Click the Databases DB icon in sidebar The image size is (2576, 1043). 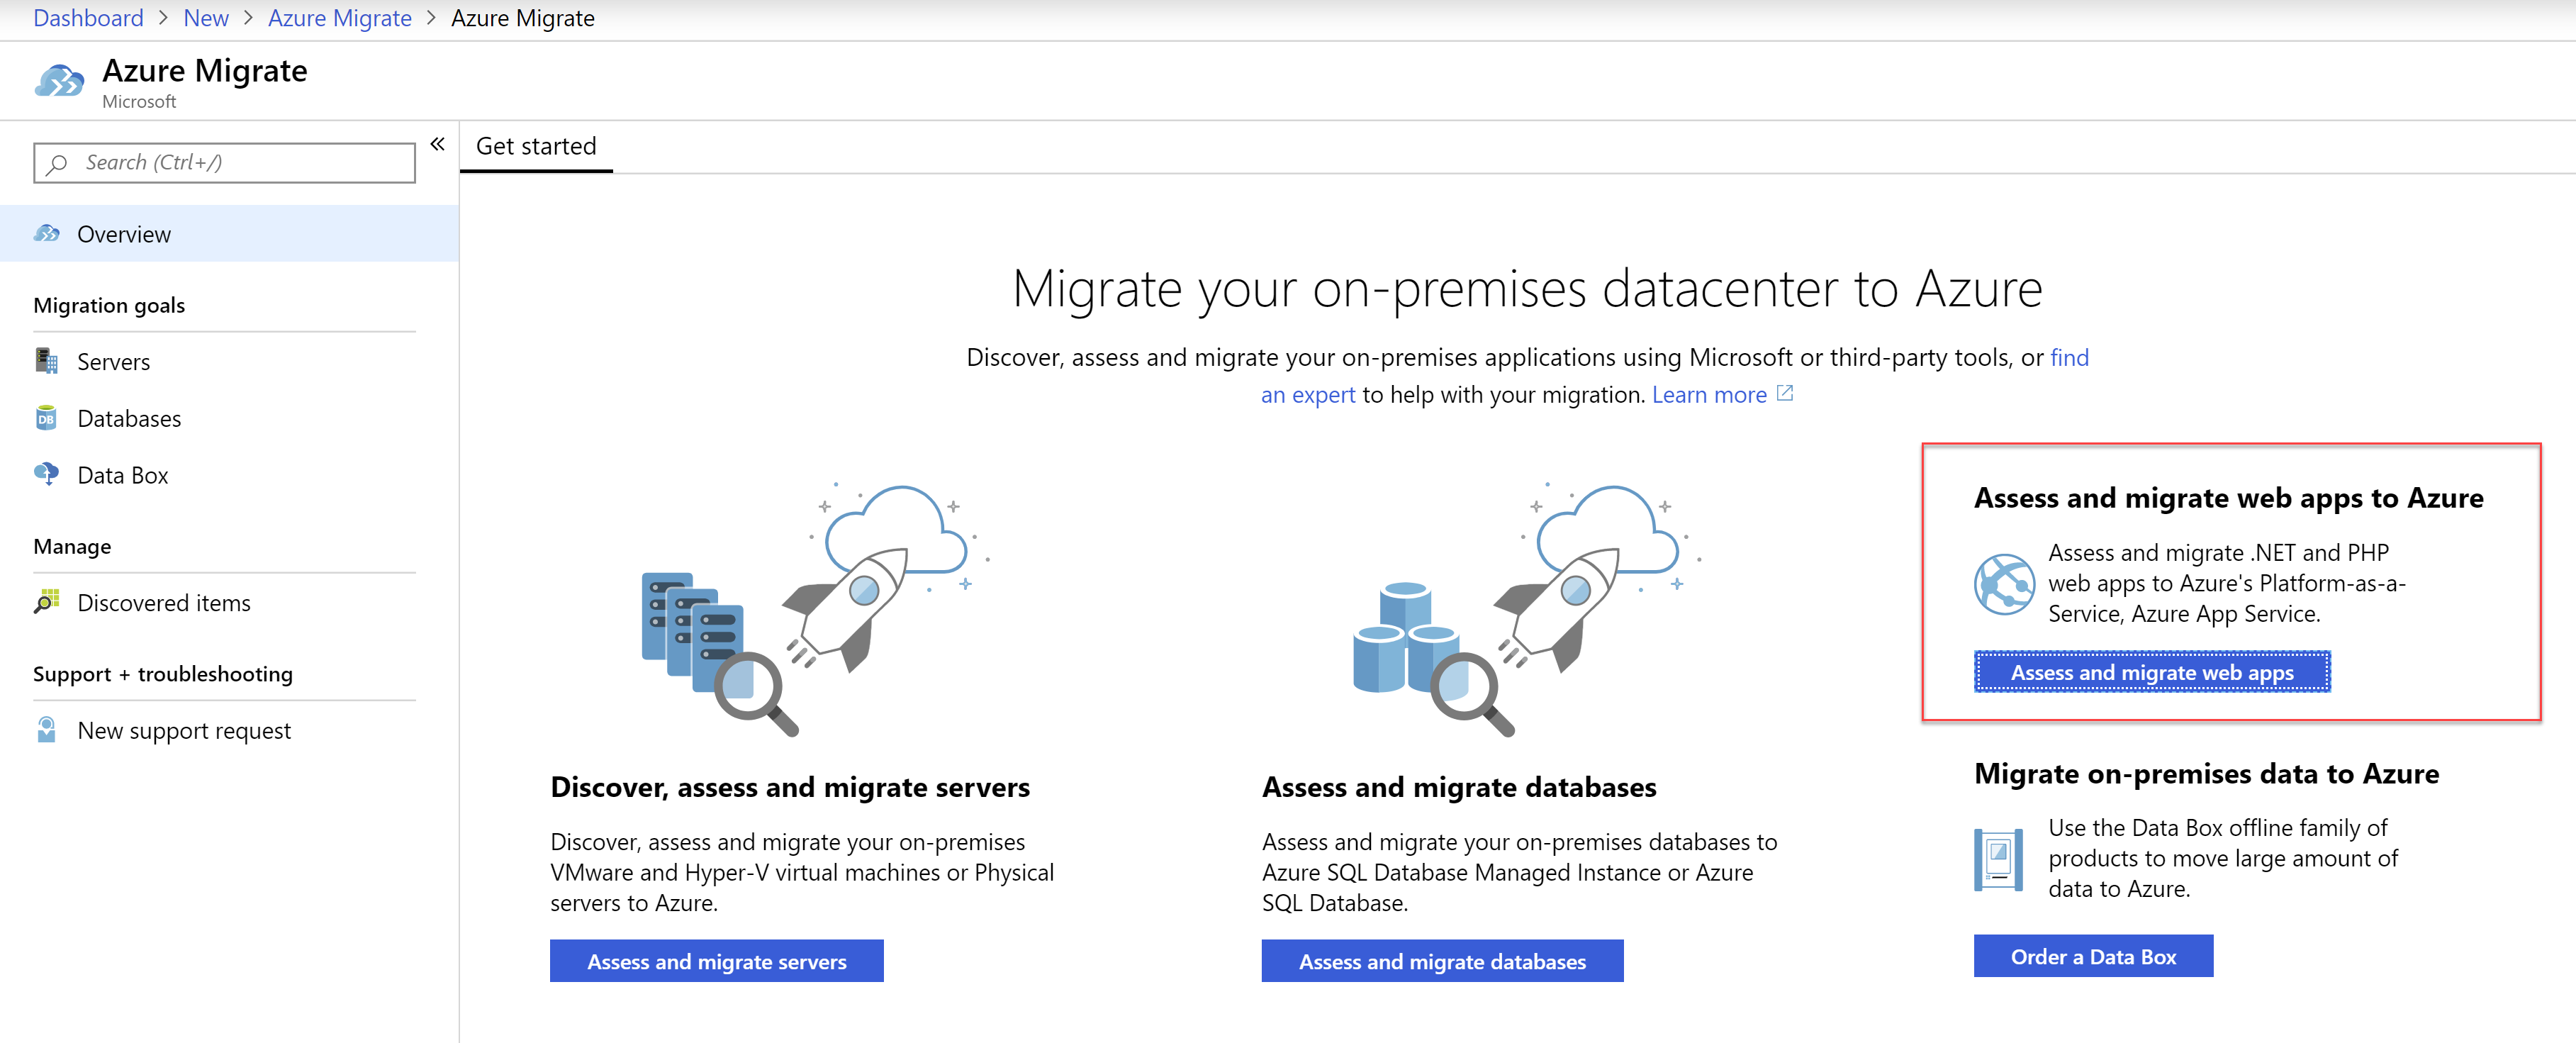[46, 418]
